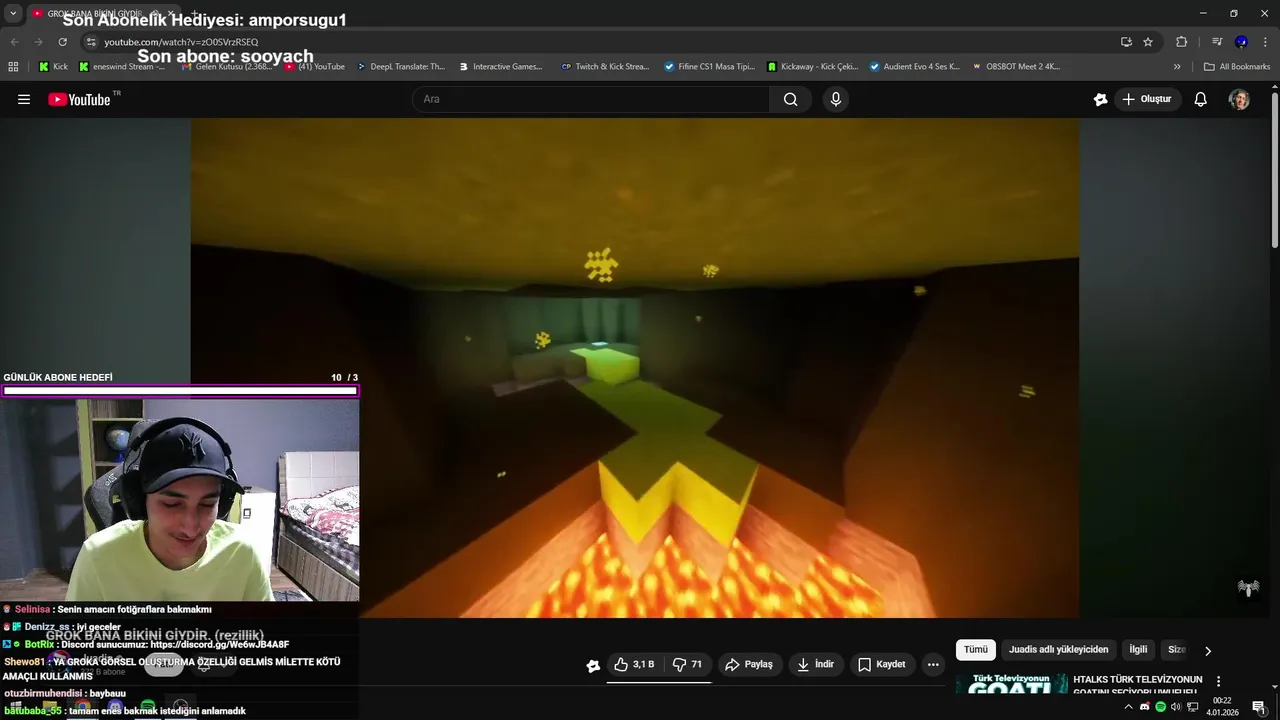Click the search magnifier button
This screenshot has height=720, width=1280.
791,99
